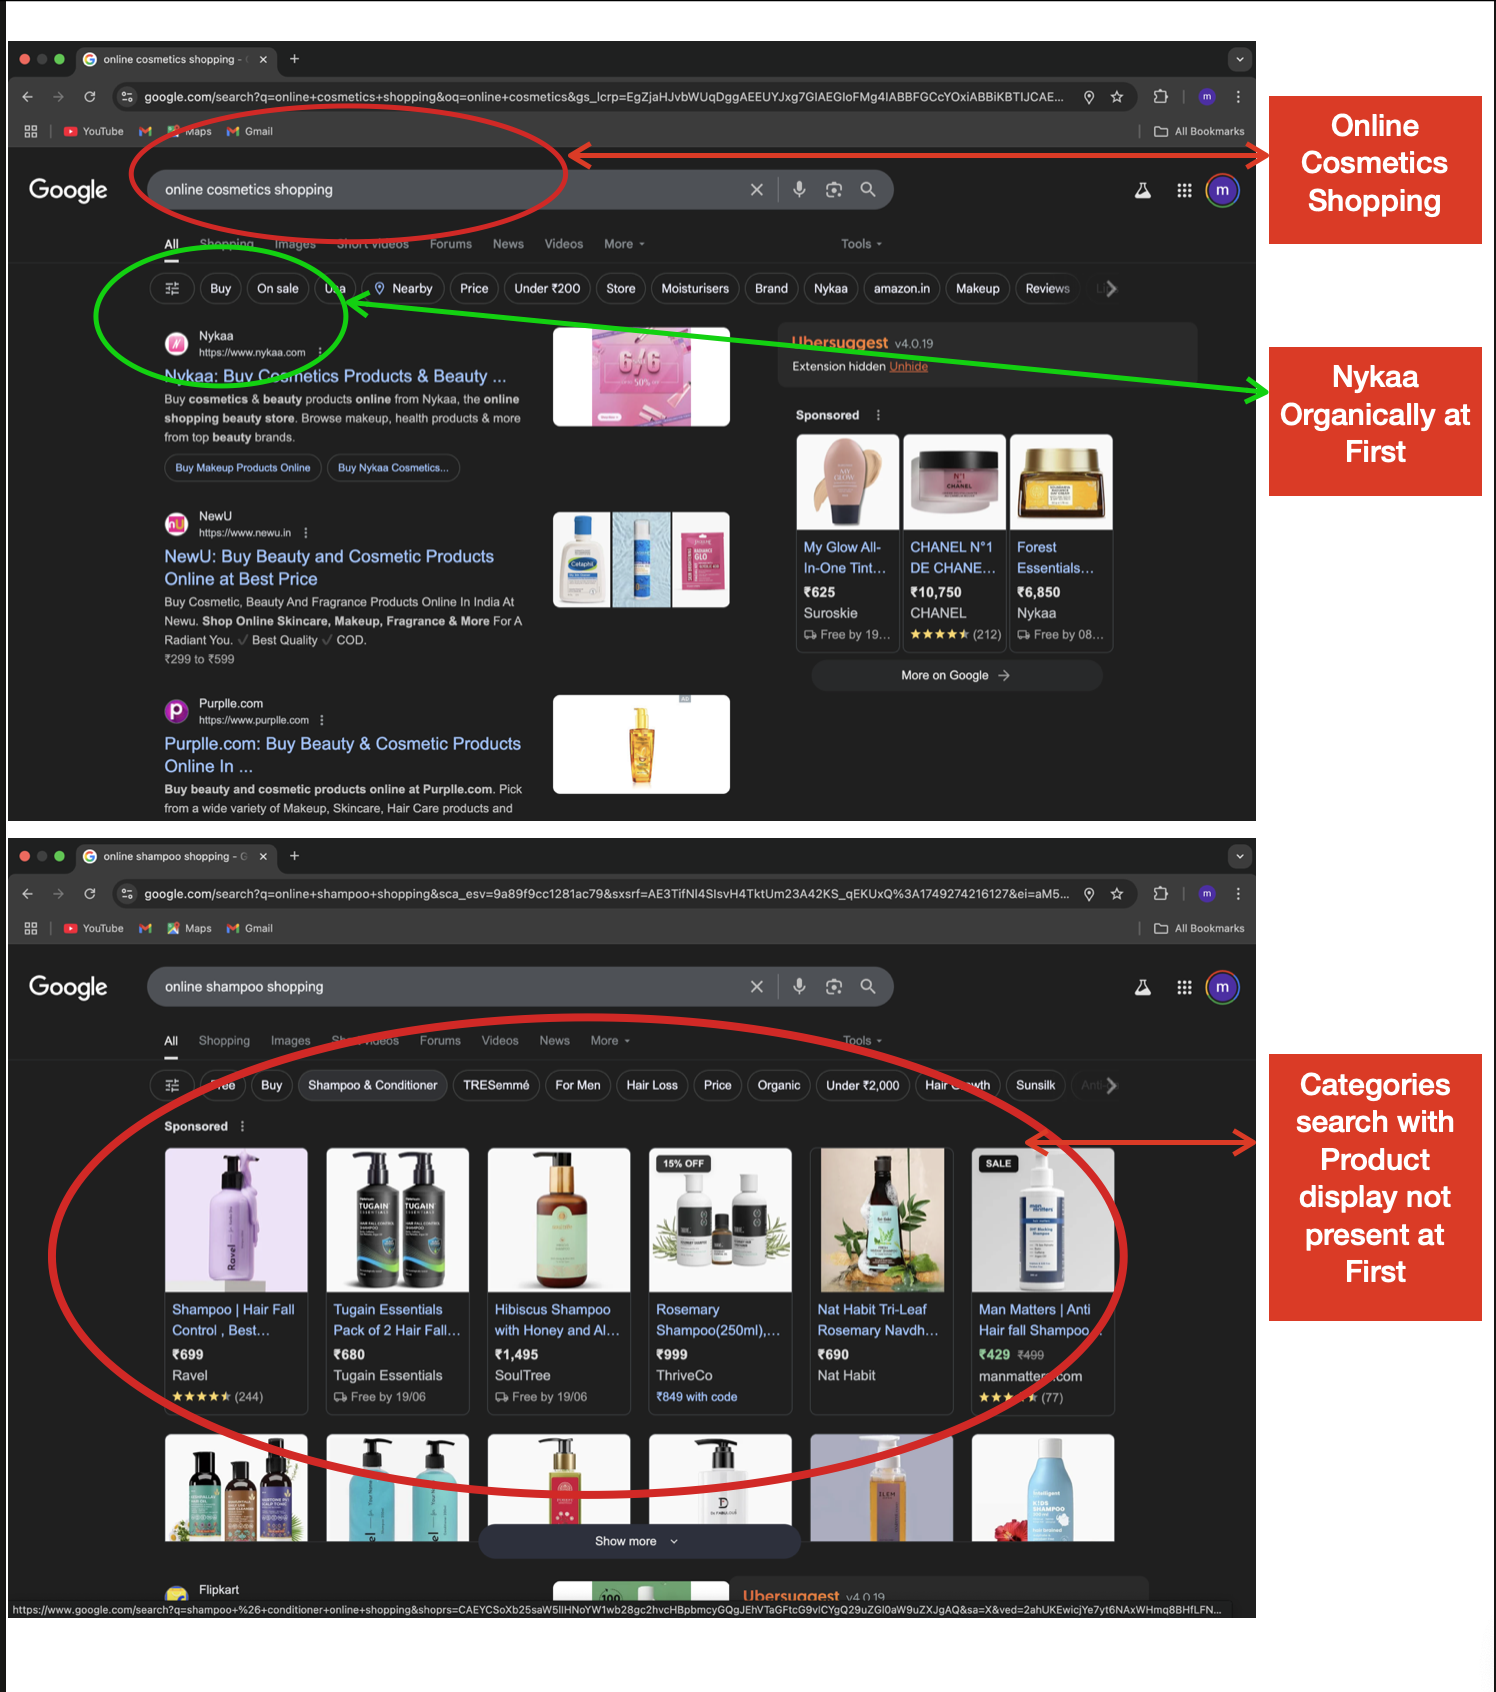1496x1692 pixels.
Task: Open YouTube bookmark in cosmetics window
Action: [x=94, y=131]
